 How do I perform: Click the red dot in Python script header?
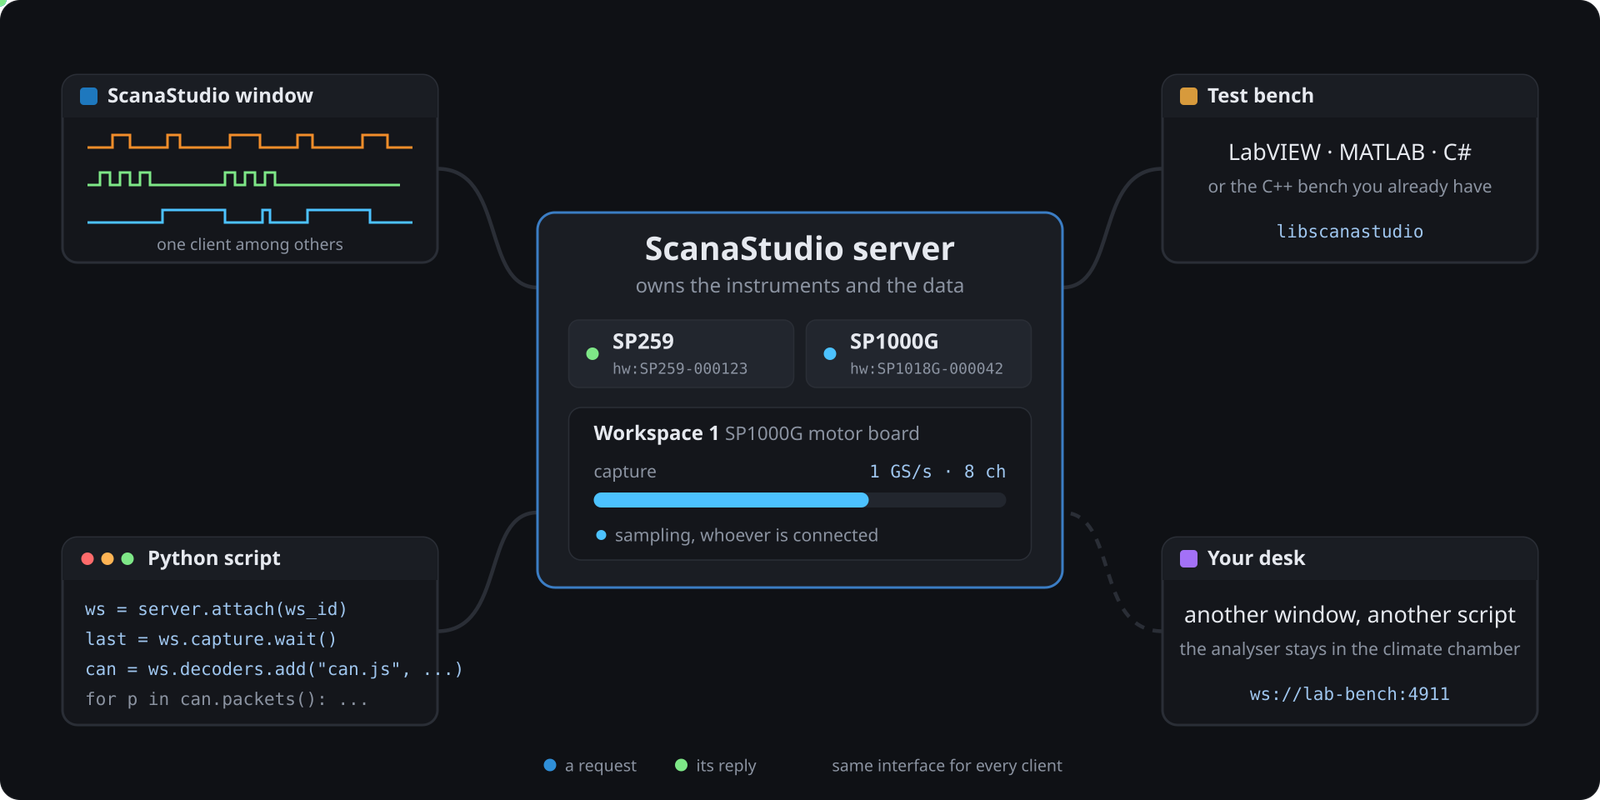point(88,559)
